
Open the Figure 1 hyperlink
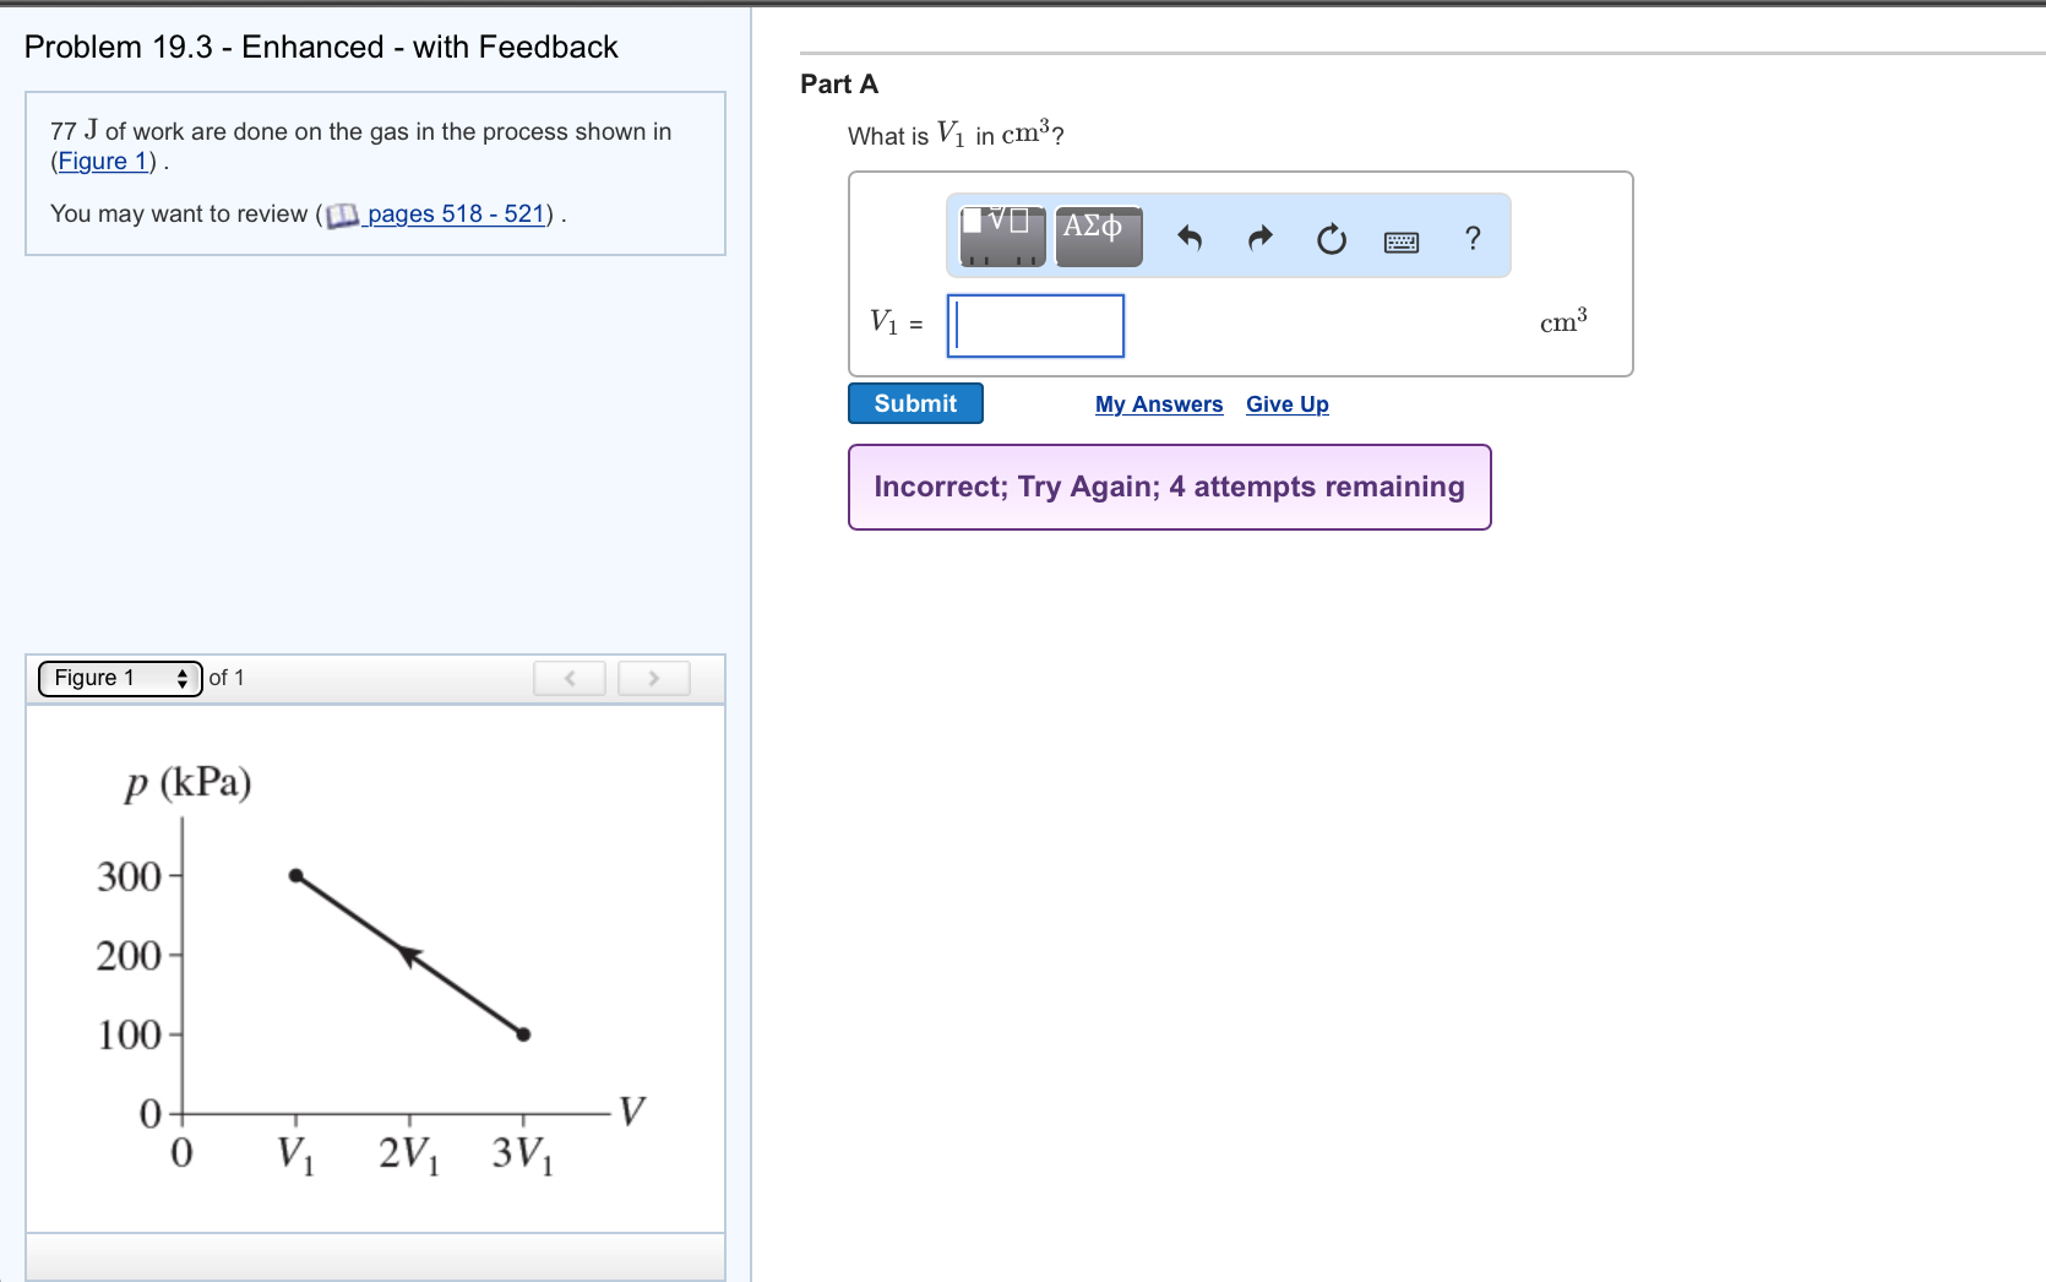102,161
